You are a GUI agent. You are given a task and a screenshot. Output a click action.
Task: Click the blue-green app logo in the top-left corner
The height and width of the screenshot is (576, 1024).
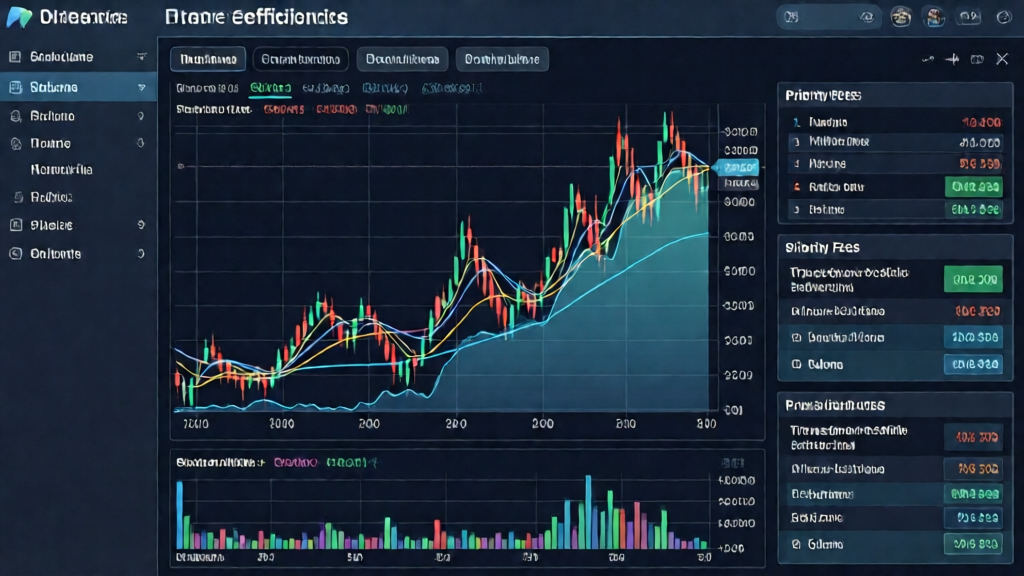pyautogui.click(x=19, y=17)
